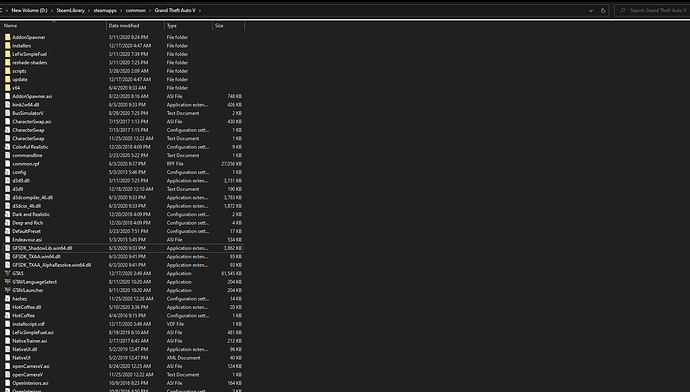The height and width of the screenshot is (392, 690).
Task: Click the bink2w64.dll file icon
Action: tap(7, 105)
